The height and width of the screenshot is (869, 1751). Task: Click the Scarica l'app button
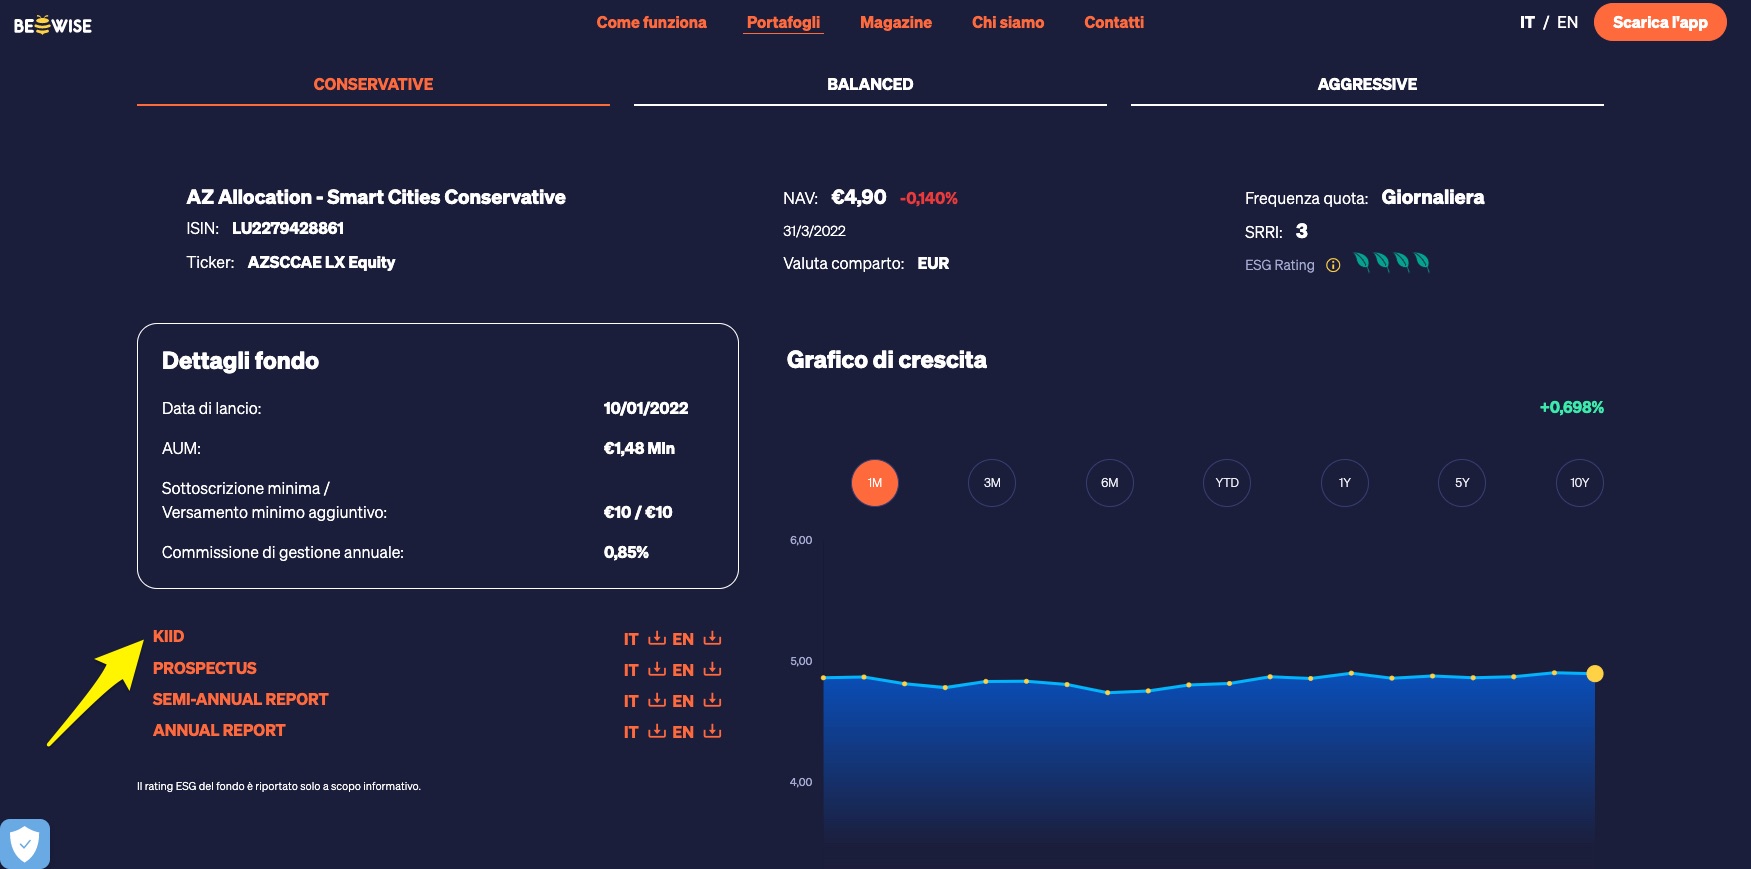[1660, 22]
